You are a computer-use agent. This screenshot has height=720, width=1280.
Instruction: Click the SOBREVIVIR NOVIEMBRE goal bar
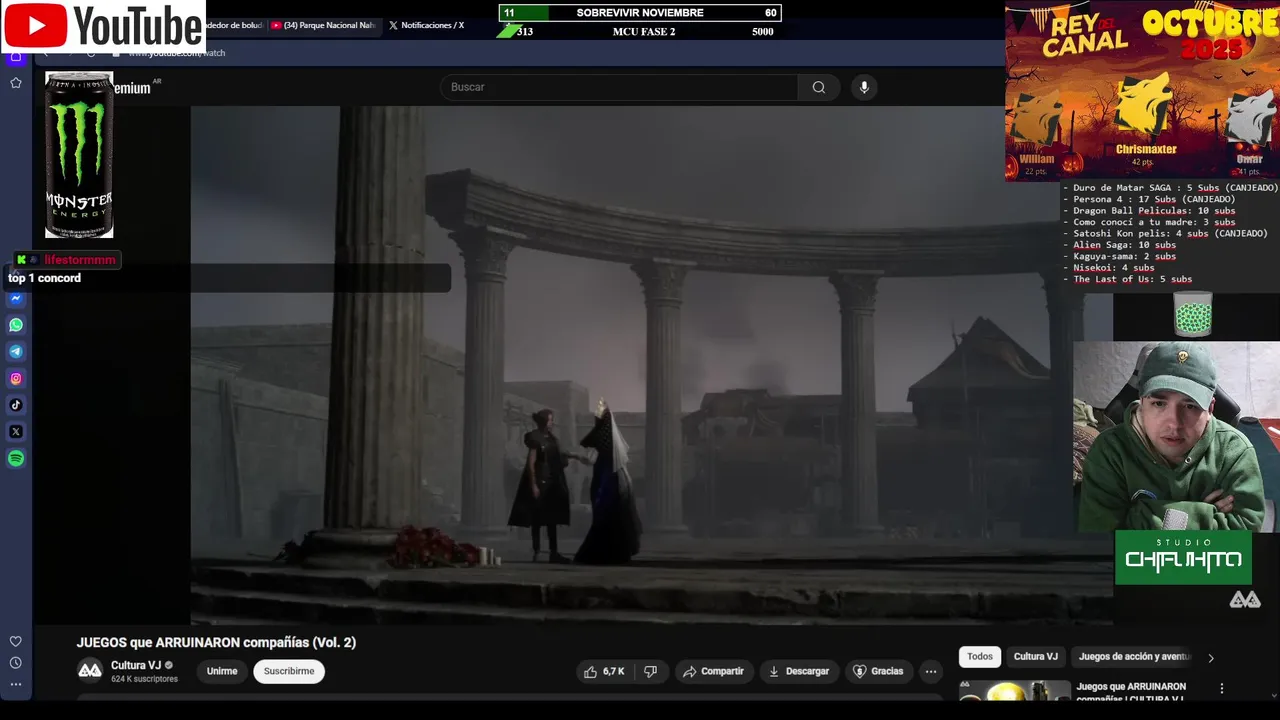[640, 13]
